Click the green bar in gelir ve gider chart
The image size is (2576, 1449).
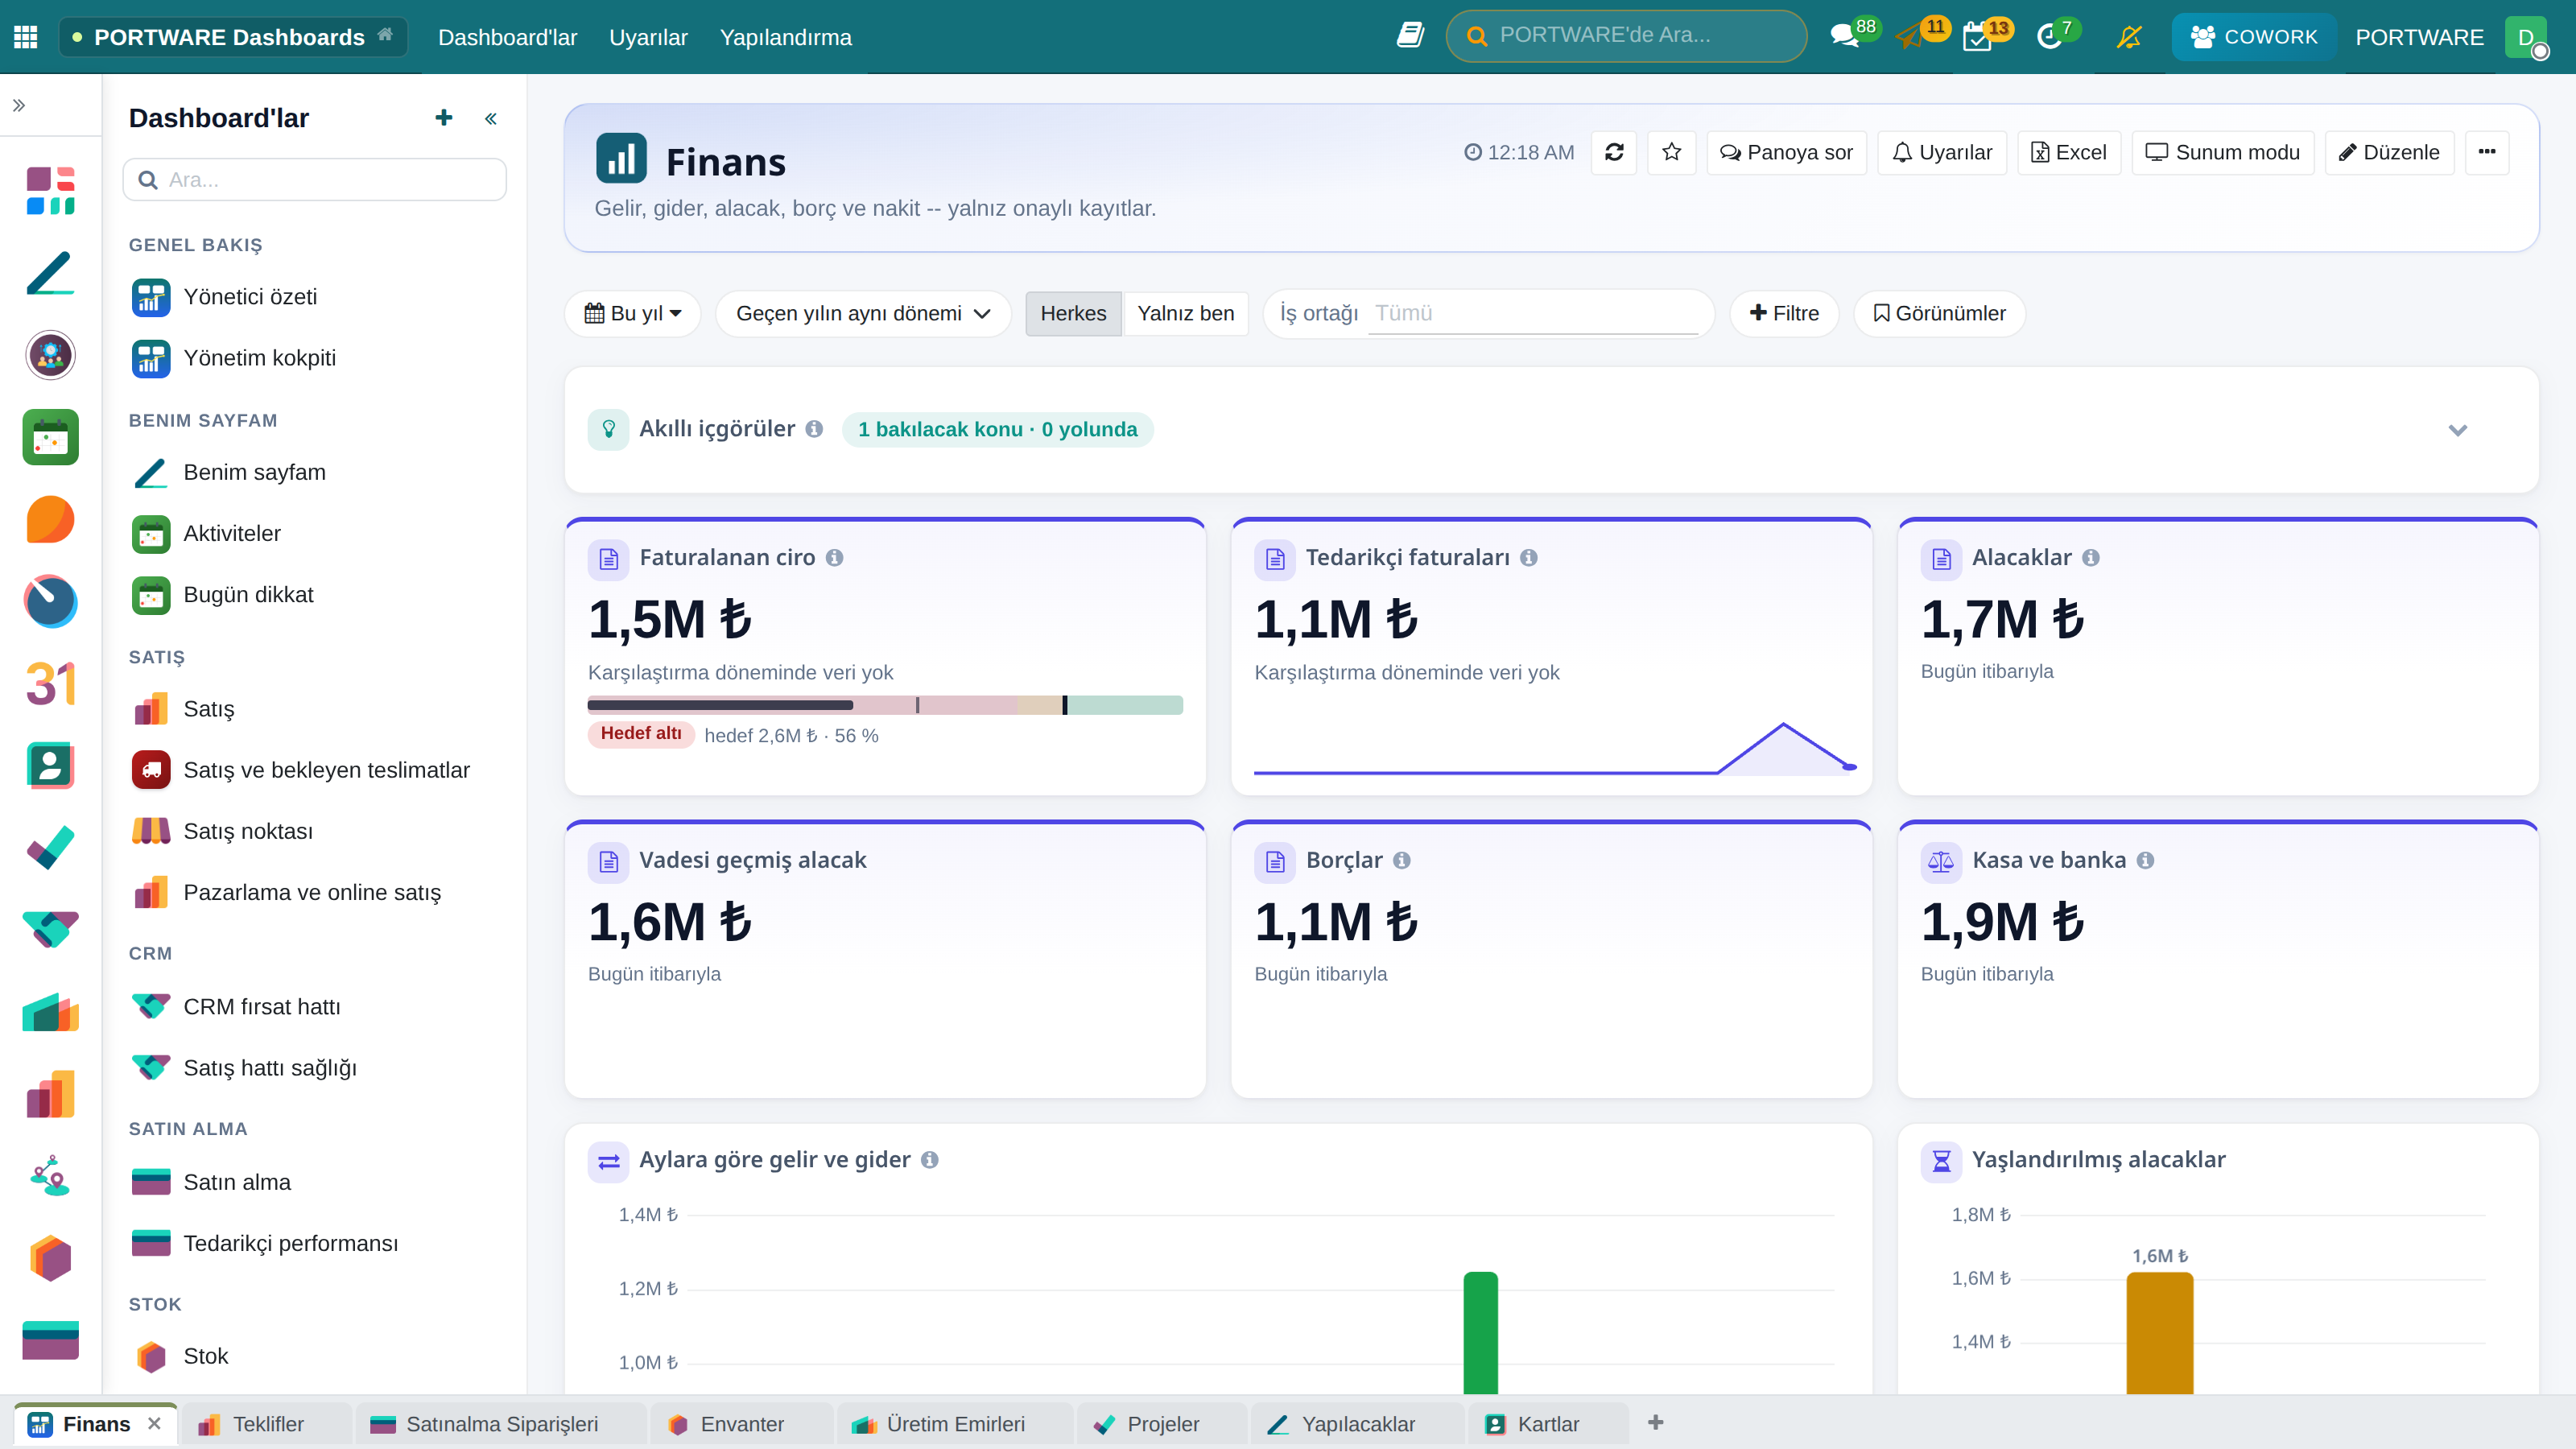coord(1480,1333)
